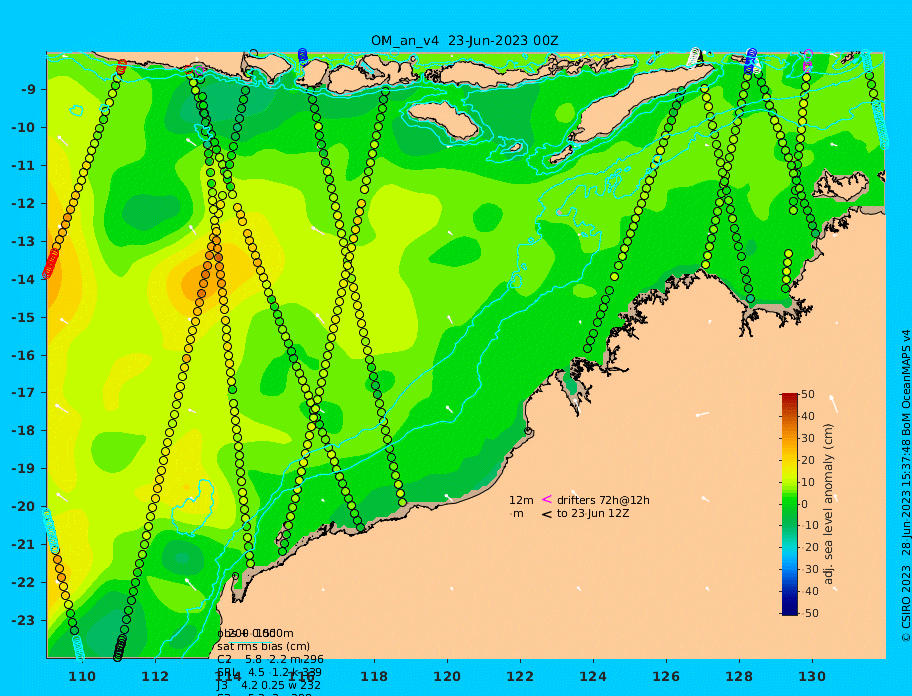Image resolution: width=912 pixels, height=696 pixels.
Task: Click longitude axis label 130
Action: pyautogui.click(x=812, y=676)
